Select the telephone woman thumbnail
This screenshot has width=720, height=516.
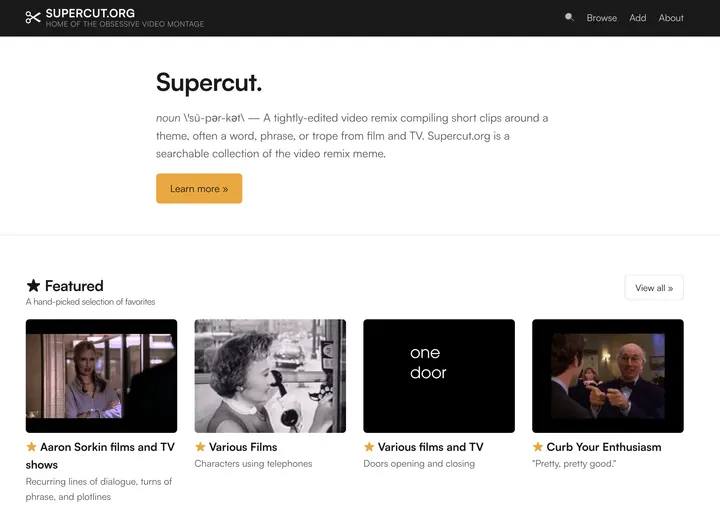point(270,376)
